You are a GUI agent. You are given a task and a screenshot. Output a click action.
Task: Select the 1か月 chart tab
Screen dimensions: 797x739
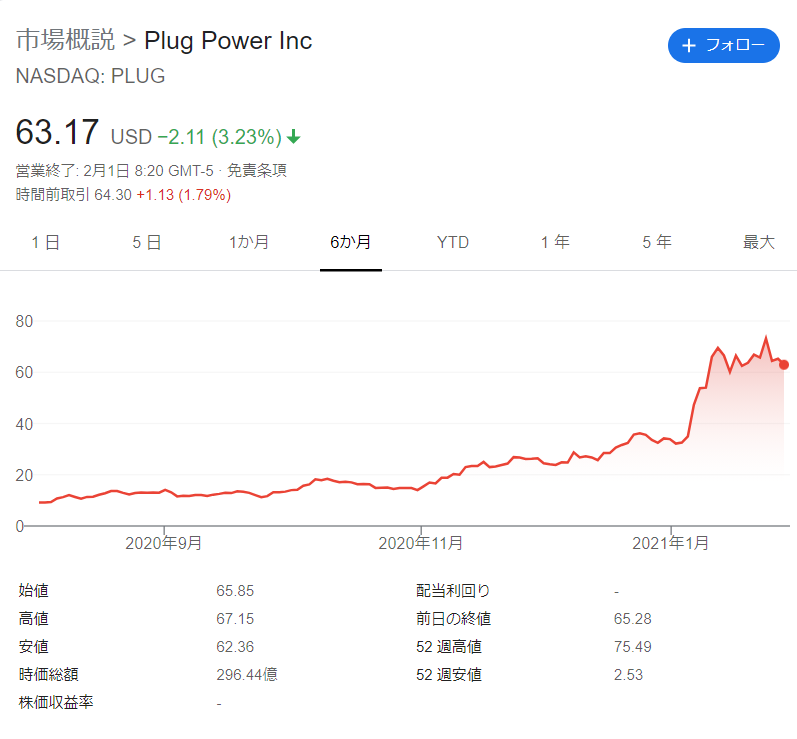[x=249, y=242]
